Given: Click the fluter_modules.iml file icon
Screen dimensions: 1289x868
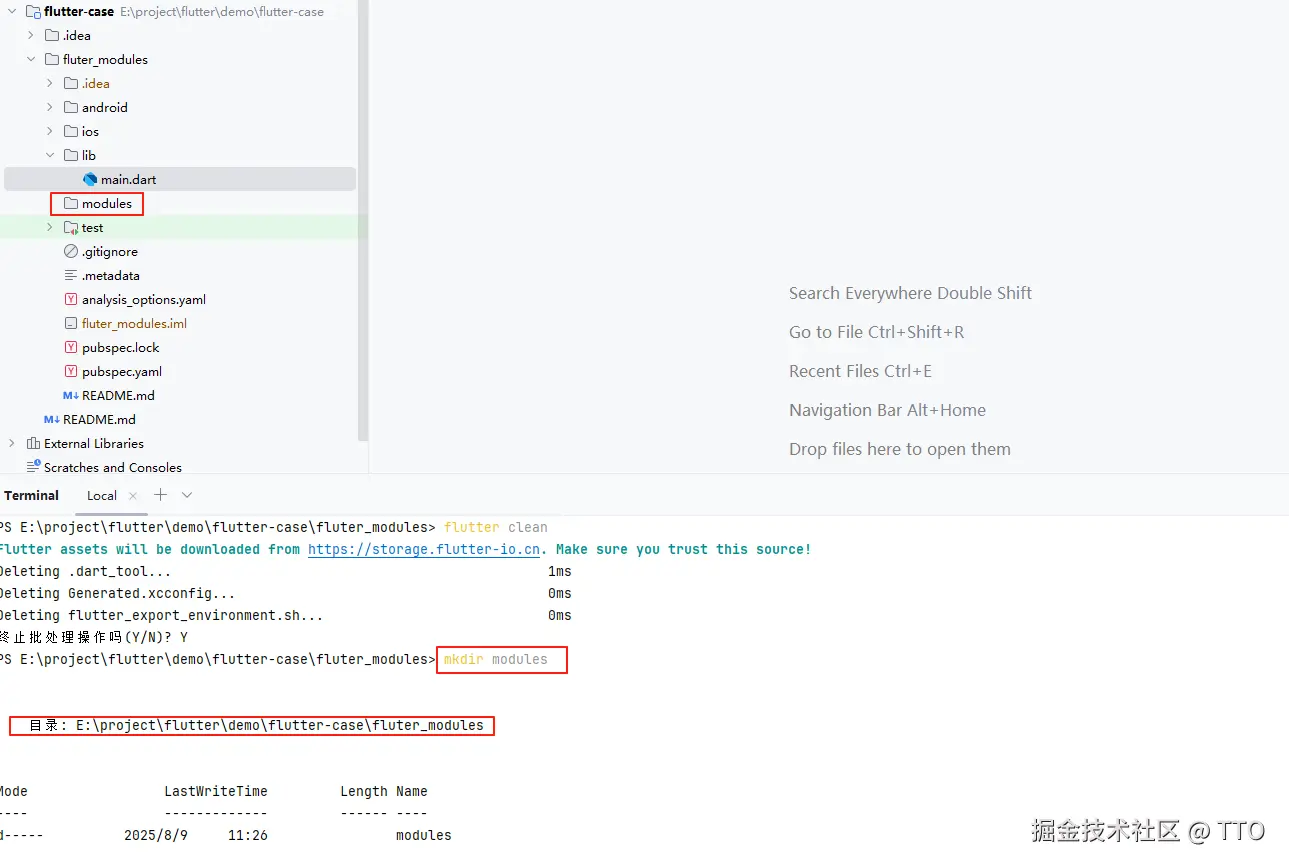Looking at the screenshot, I should [71, 324].
